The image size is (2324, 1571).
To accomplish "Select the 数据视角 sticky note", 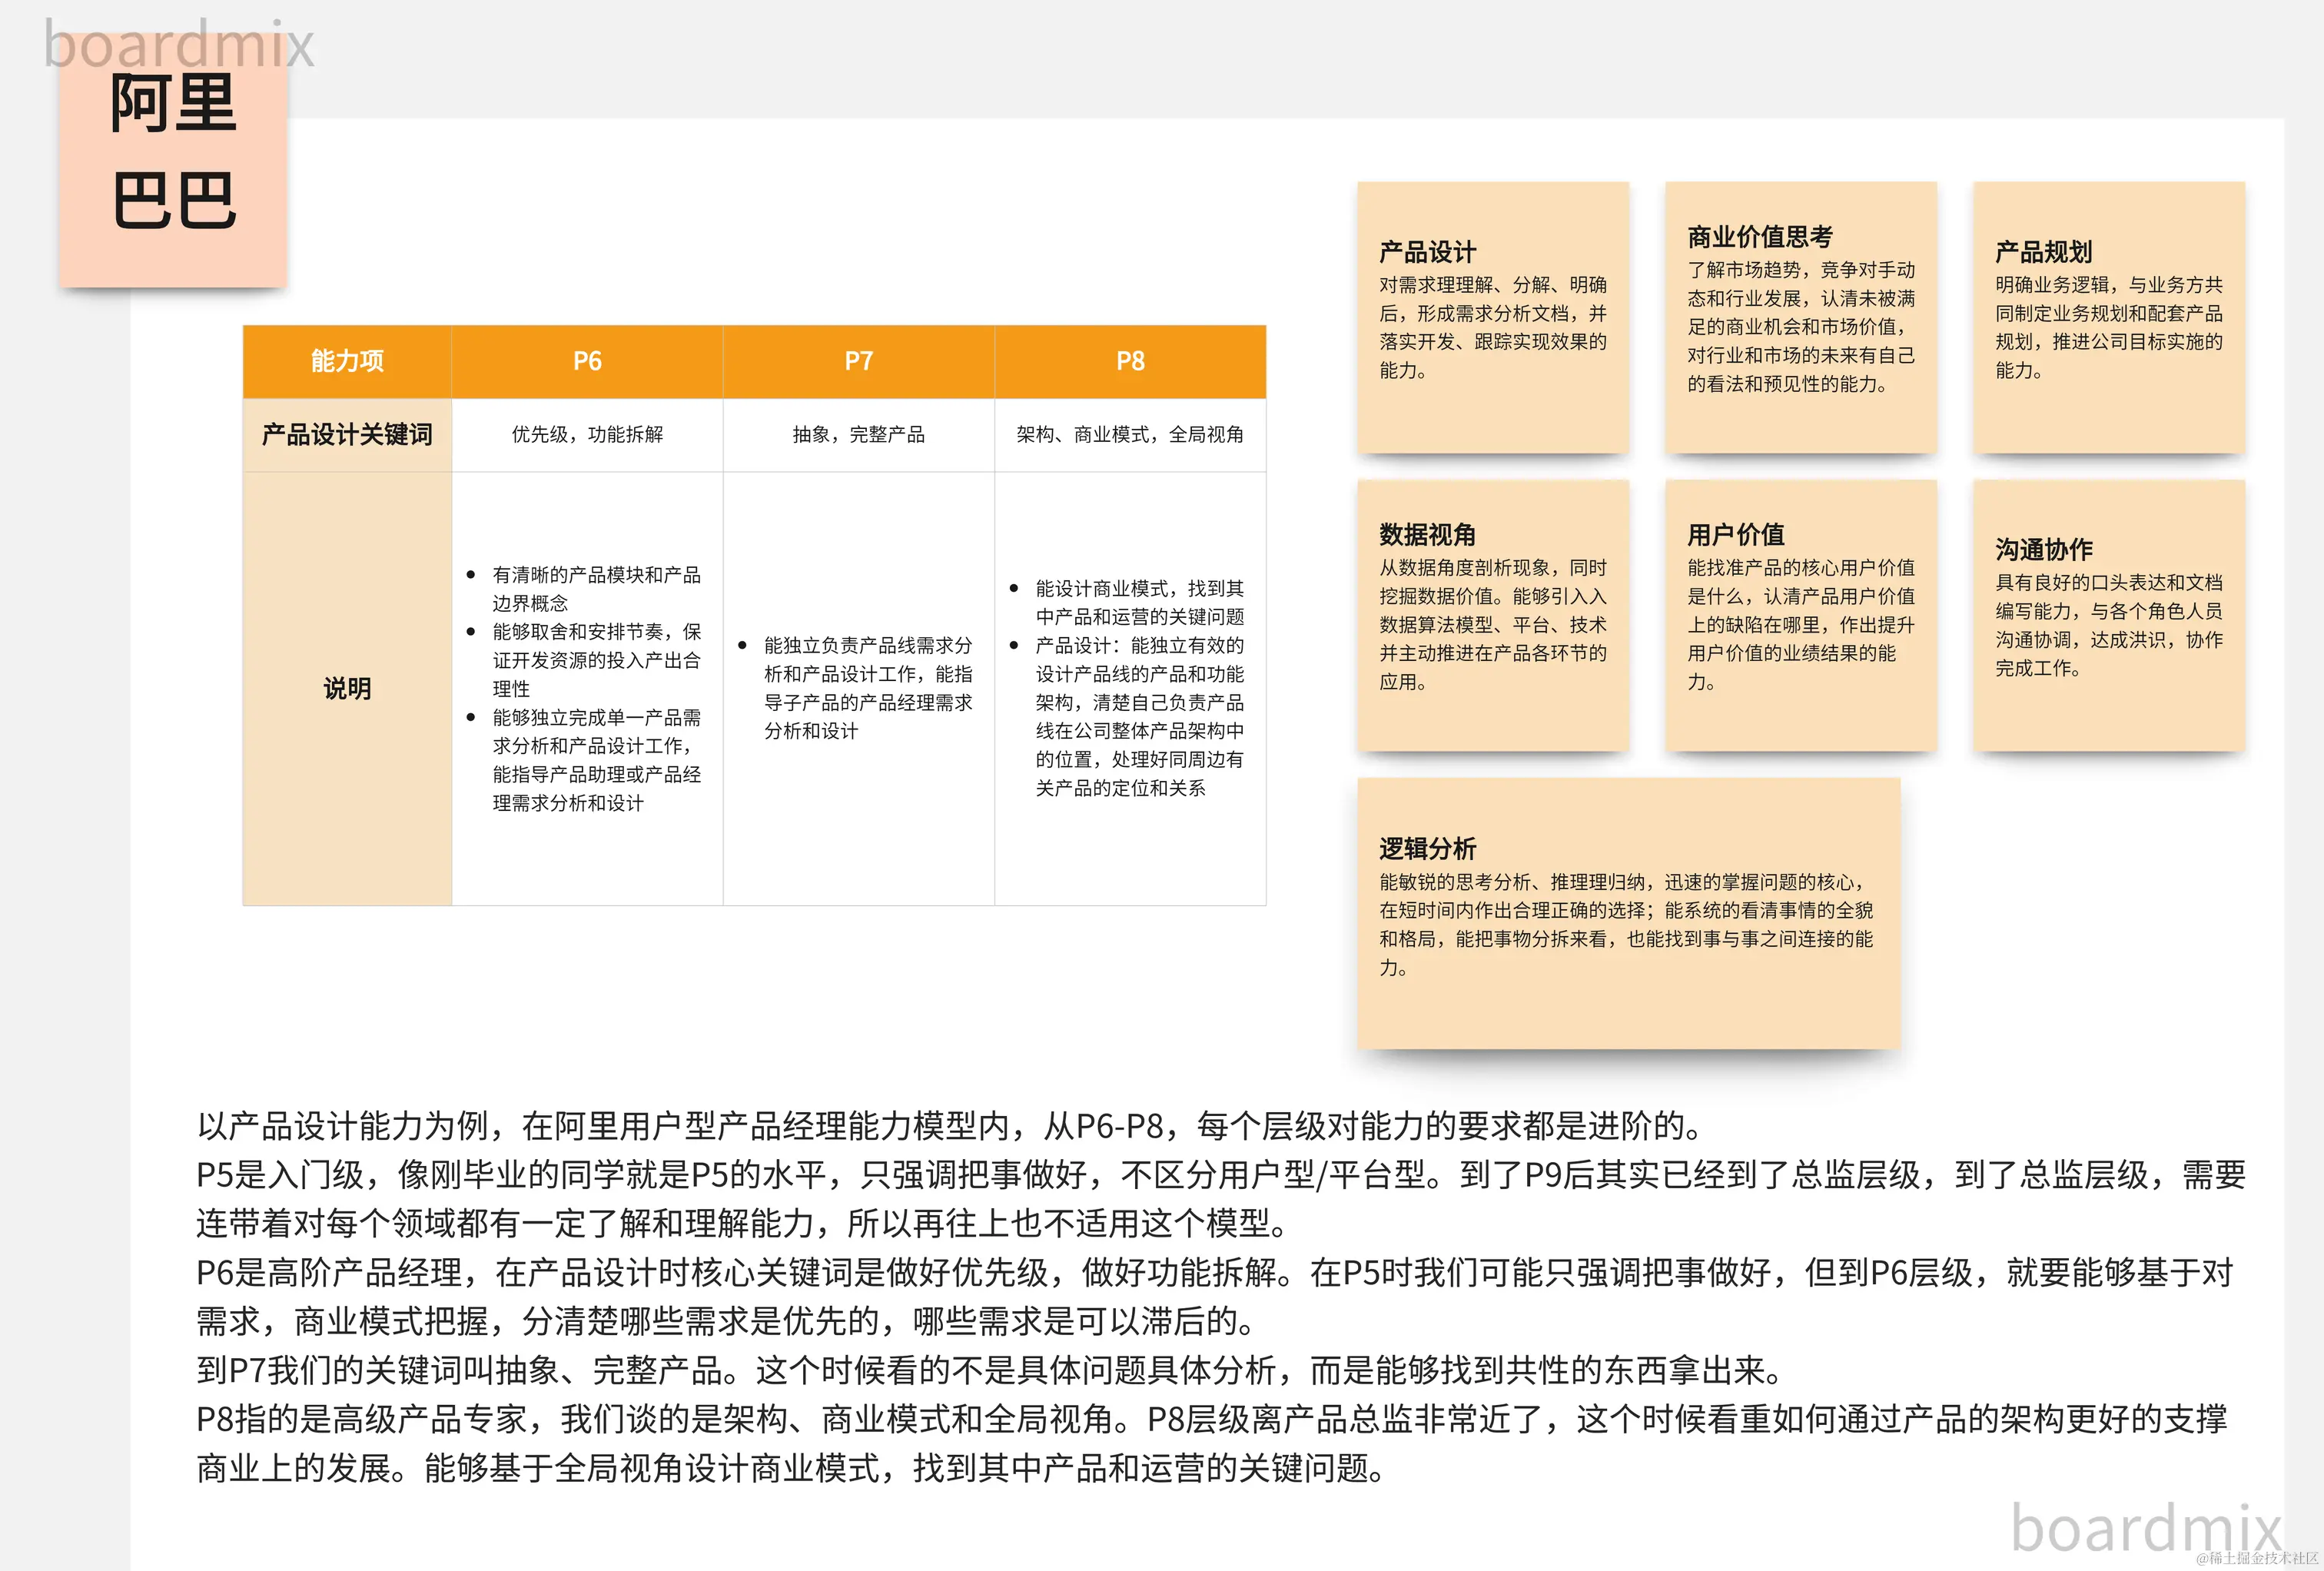I will coord(1494,615).
